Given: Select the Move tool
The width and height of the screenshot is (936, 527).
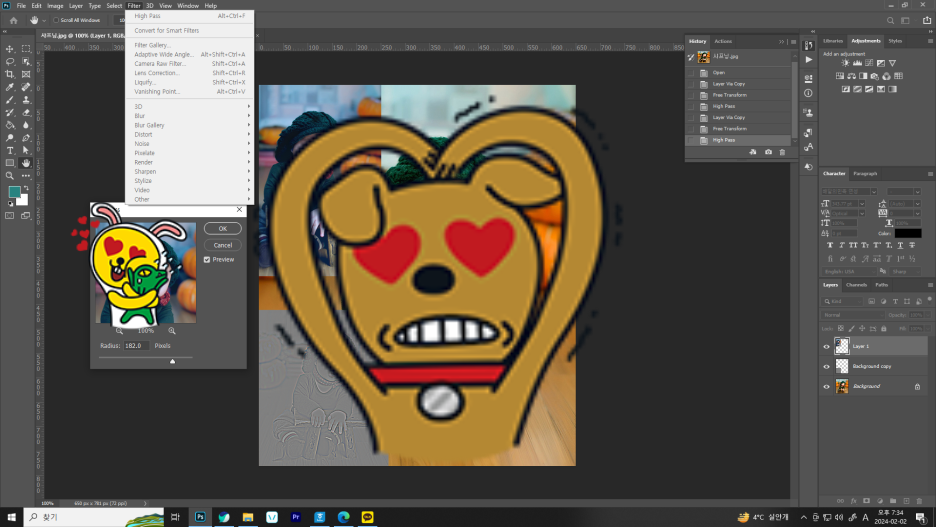Looking at the screenshot, I should (10, 49).
